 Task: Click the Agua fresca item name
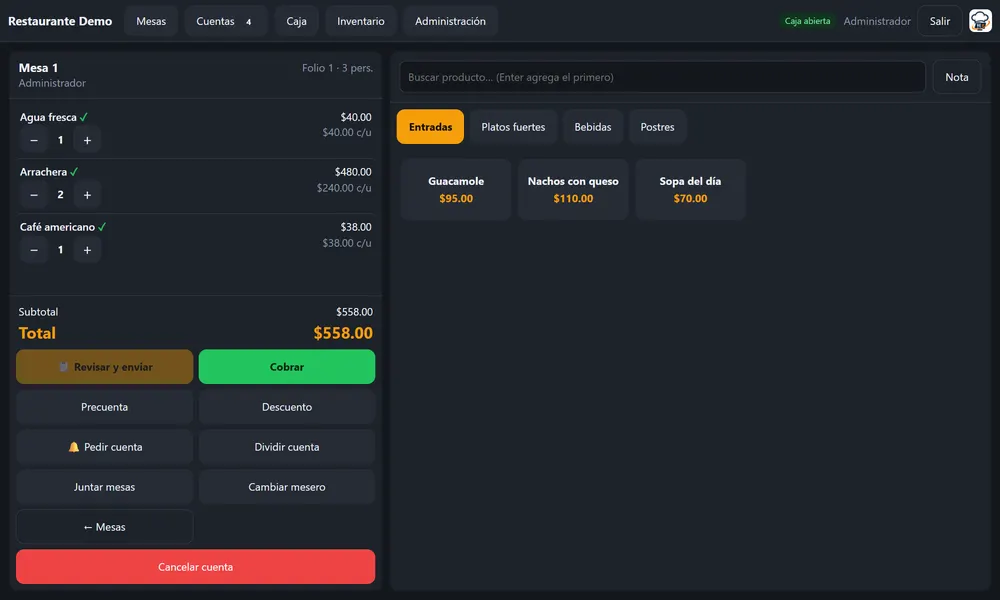click(48, 117)
